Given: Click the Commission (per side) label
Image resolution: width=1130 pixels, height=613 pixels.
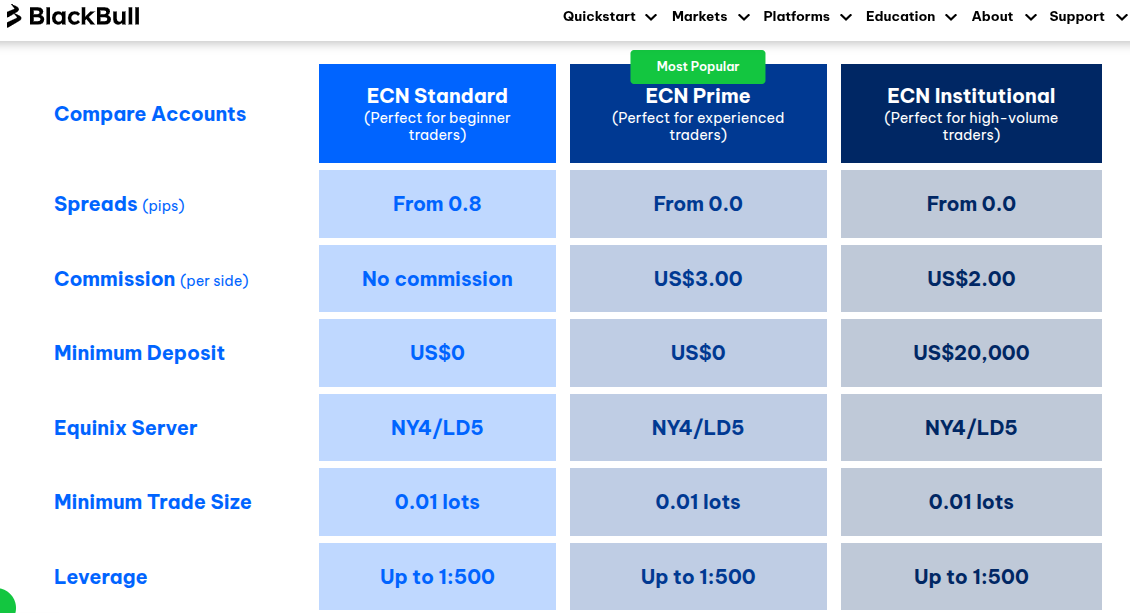Looking at the screenshot, I should [x=151, y=280].
